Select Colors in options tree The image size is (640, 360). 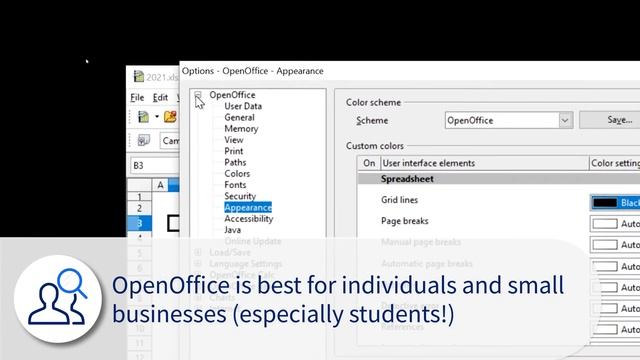click(x=237, y=173)
